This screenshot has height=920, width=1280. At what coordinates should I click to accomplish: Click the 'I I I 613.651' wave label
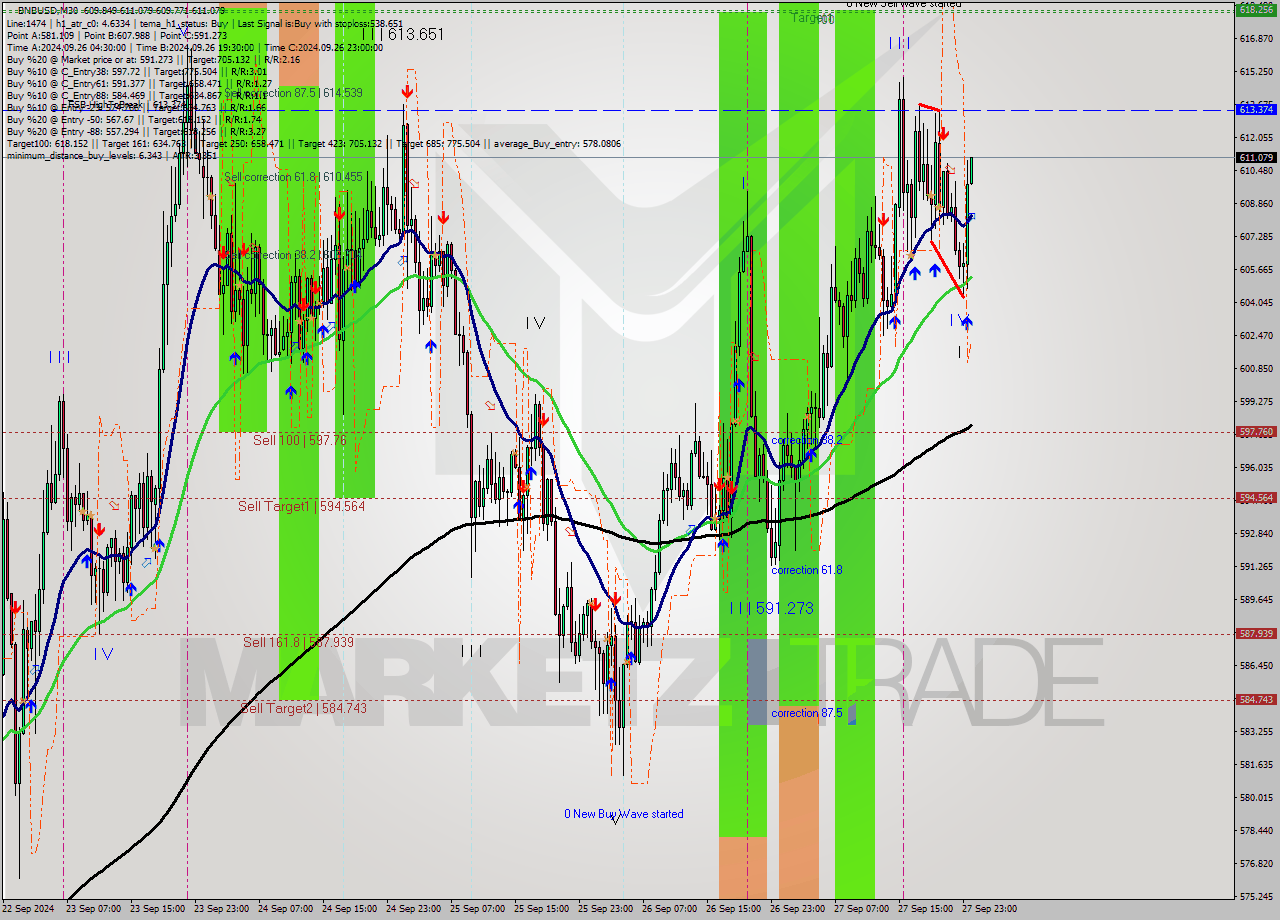402,34
